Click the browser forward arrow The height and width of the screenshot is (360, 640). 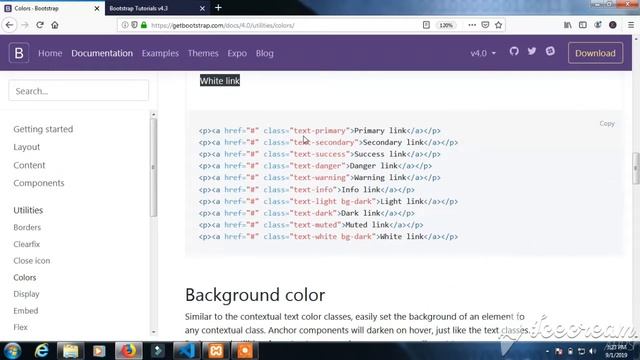pyautogui.click(x=25, y=25)
